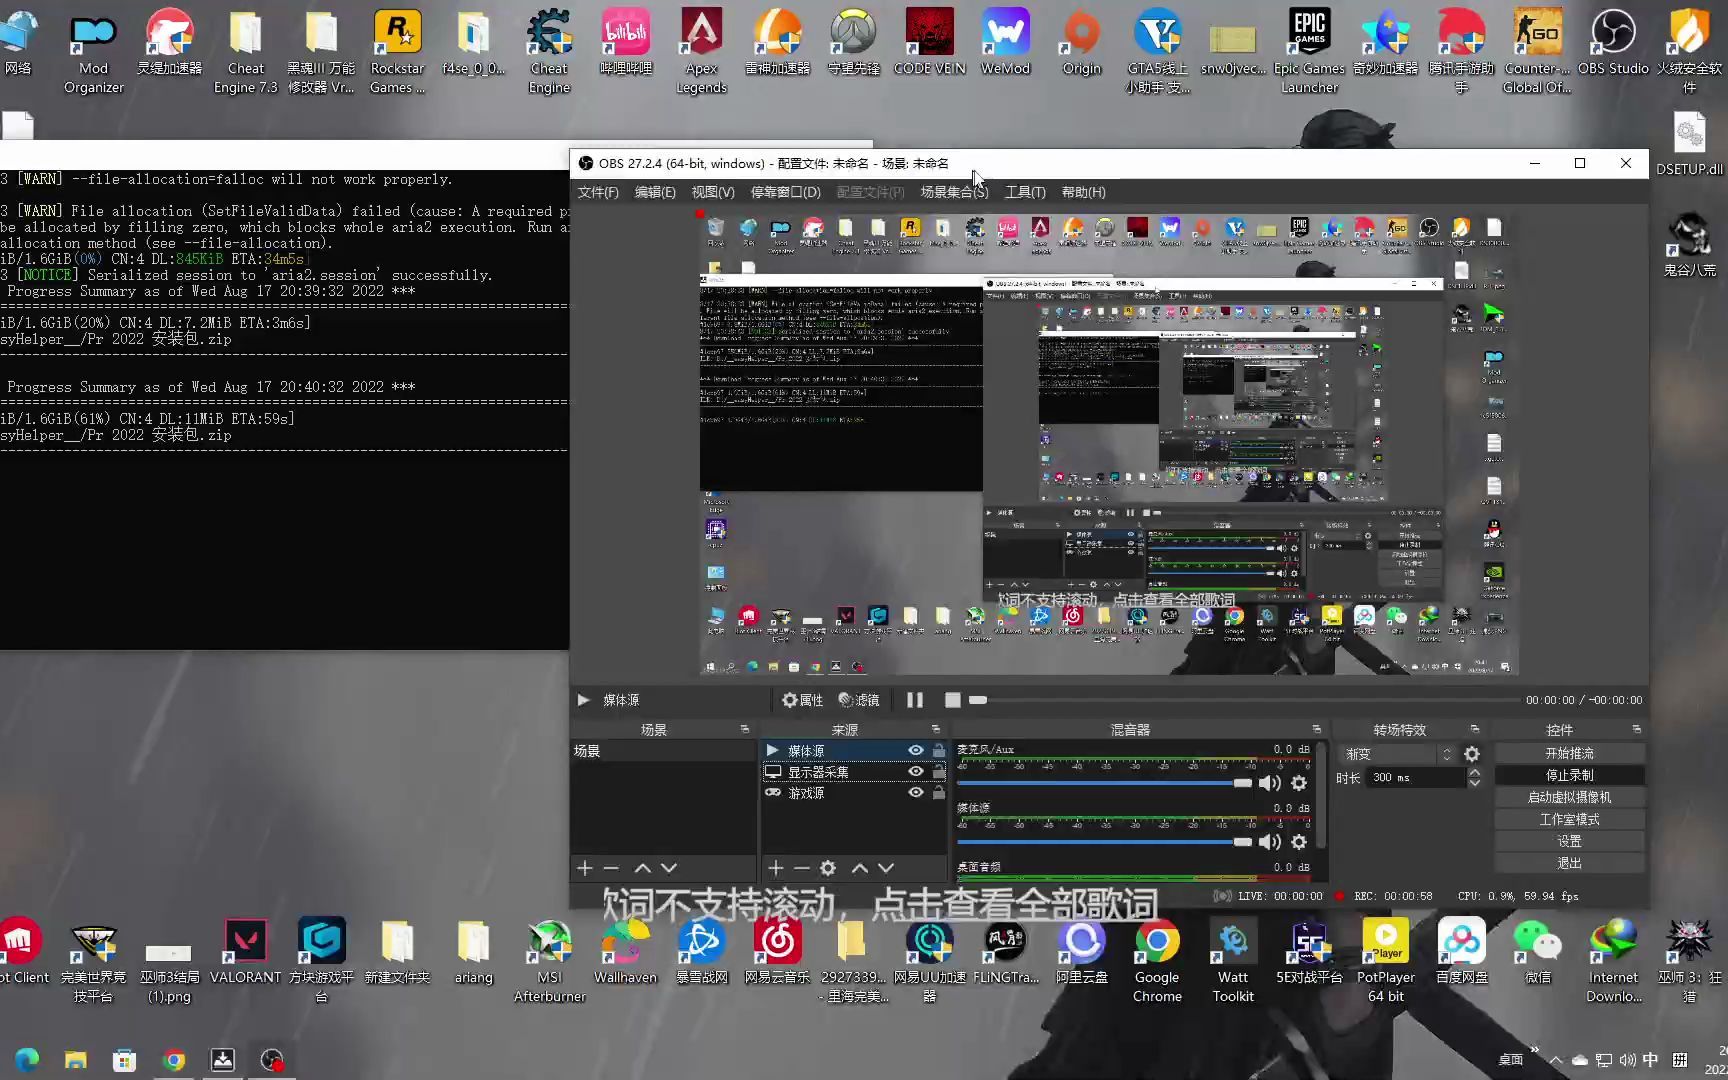Viewport: 1728px width, 1080px height.
Task: Adjust the 媒体源 volume slider in the mixer
Action: point(1105,842)
